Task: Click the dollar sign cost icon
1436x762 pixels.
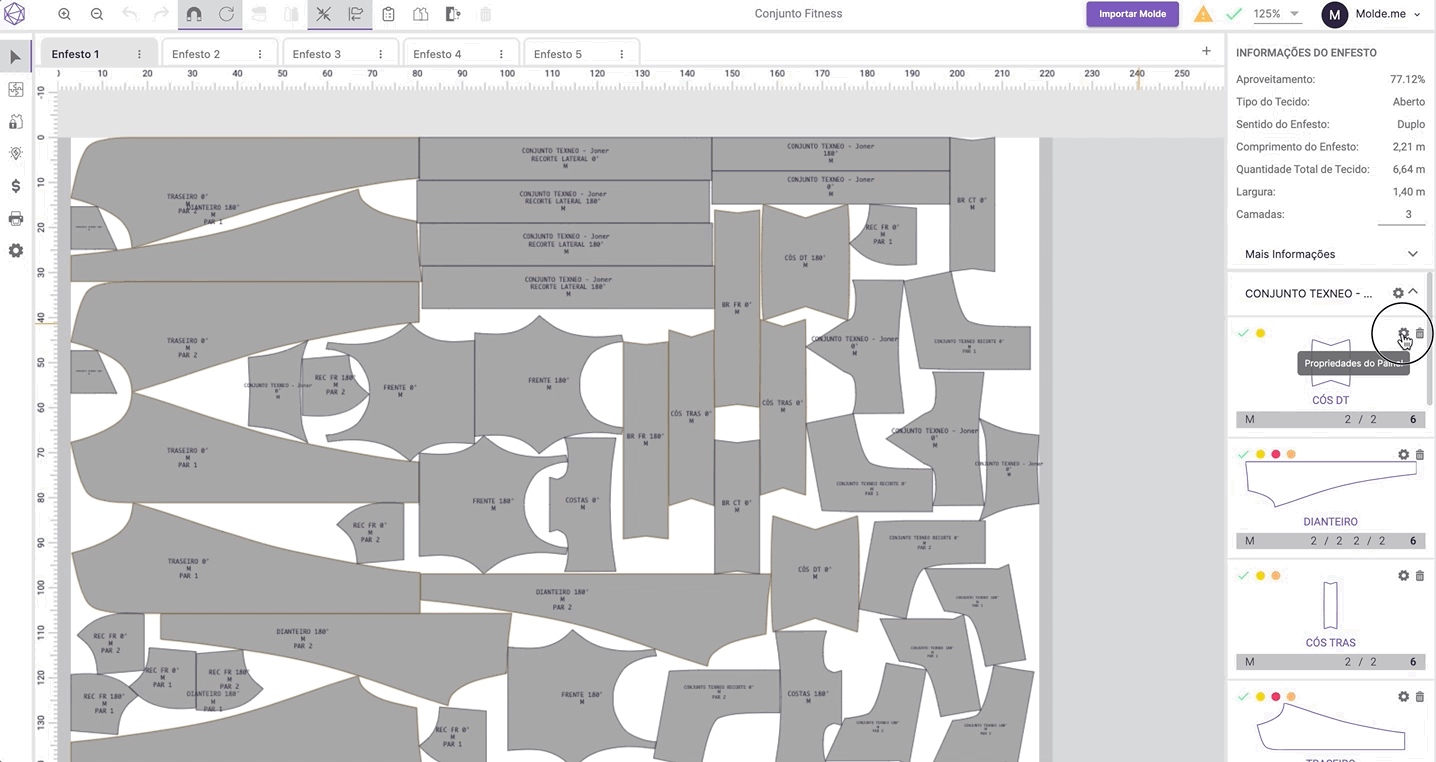Action: pos(16,186)
